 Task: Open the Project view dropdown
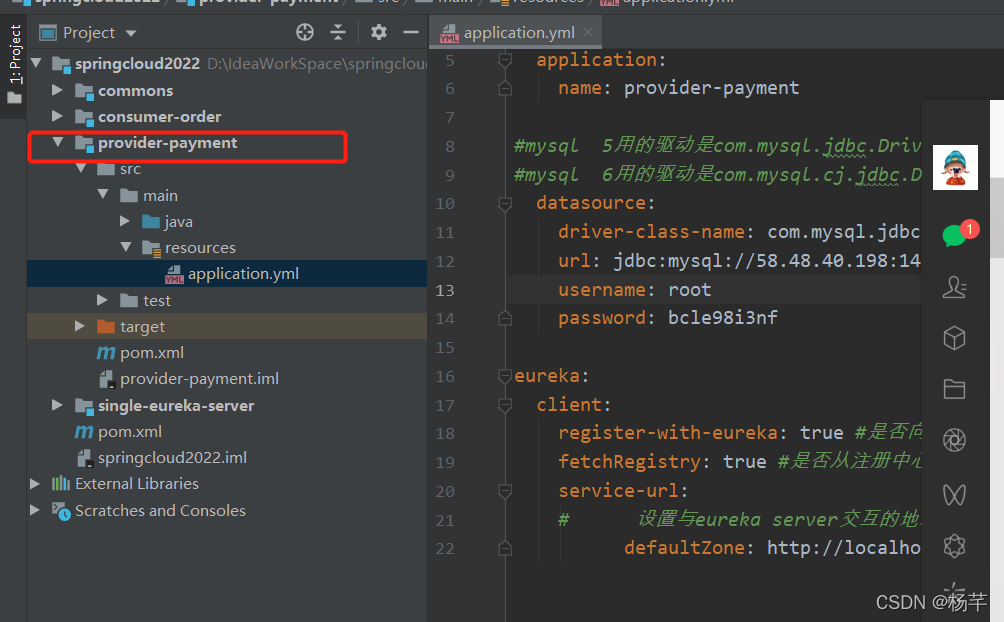point(131,33)
